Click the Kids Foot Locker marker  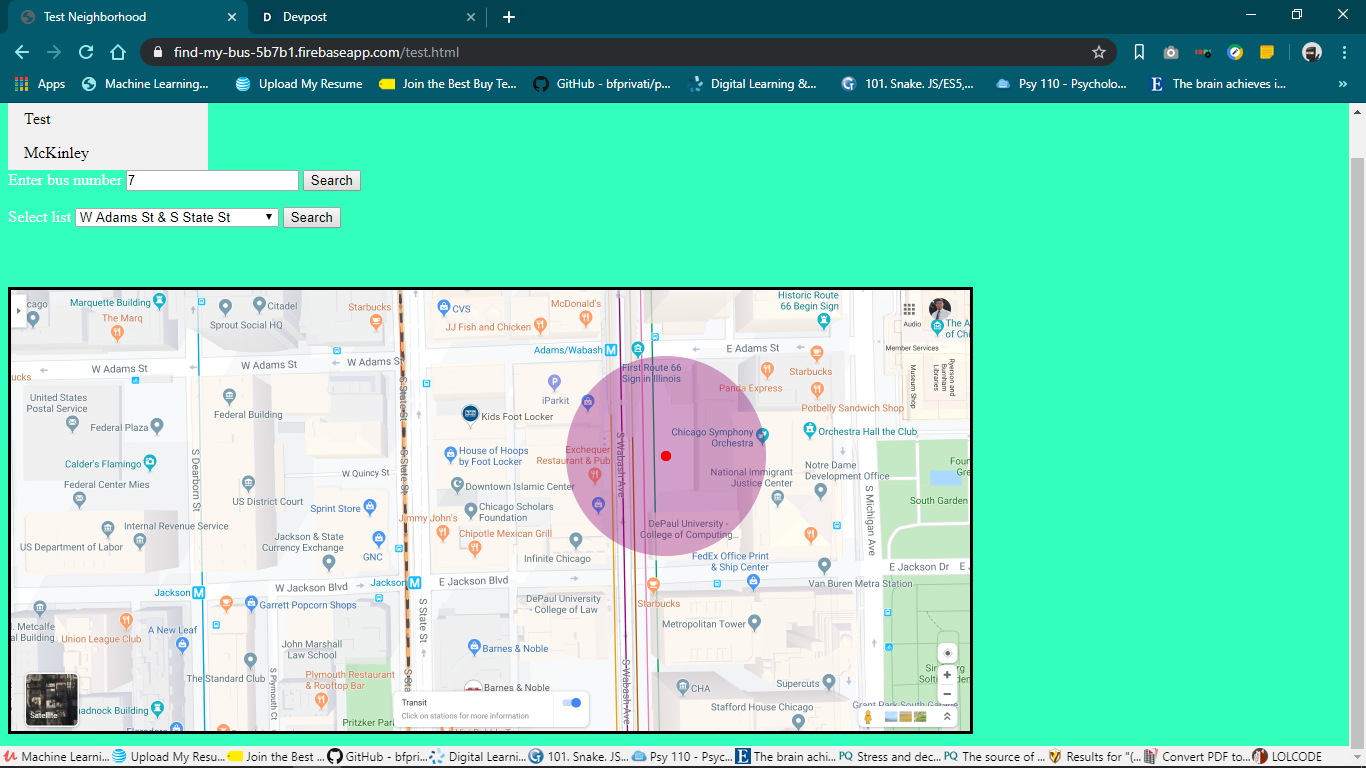pyautogui.click(x=469, y=414)
